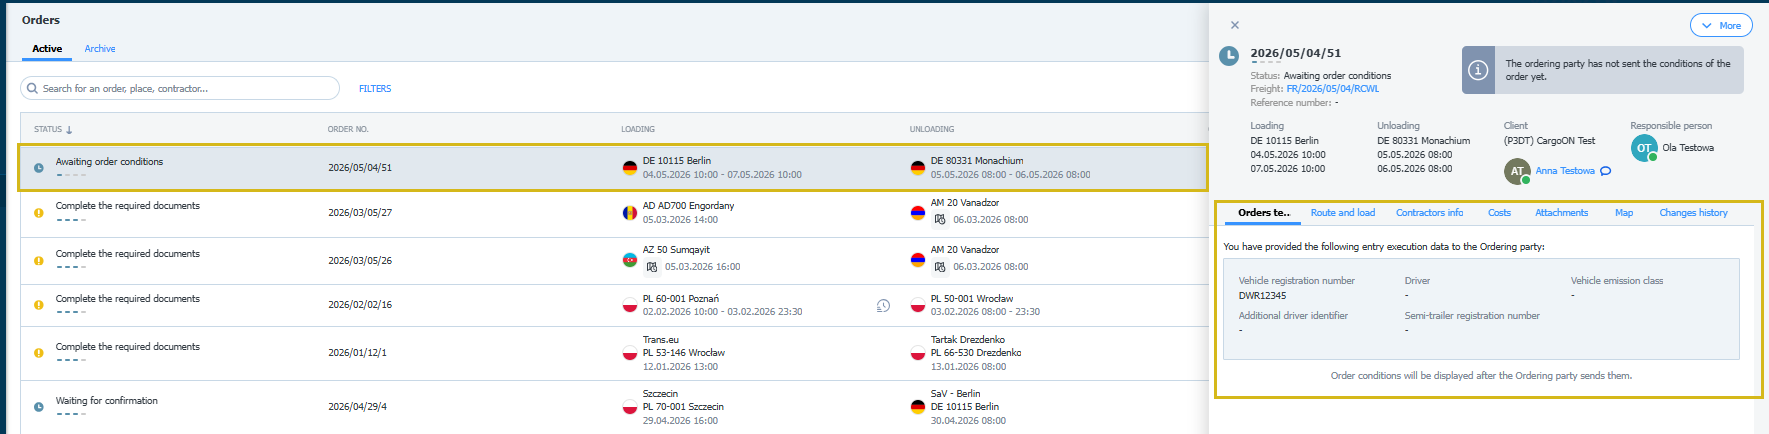Click the schedule history icon in Poznań row
The image size is (1769, 434).
[x=883, y=305]
